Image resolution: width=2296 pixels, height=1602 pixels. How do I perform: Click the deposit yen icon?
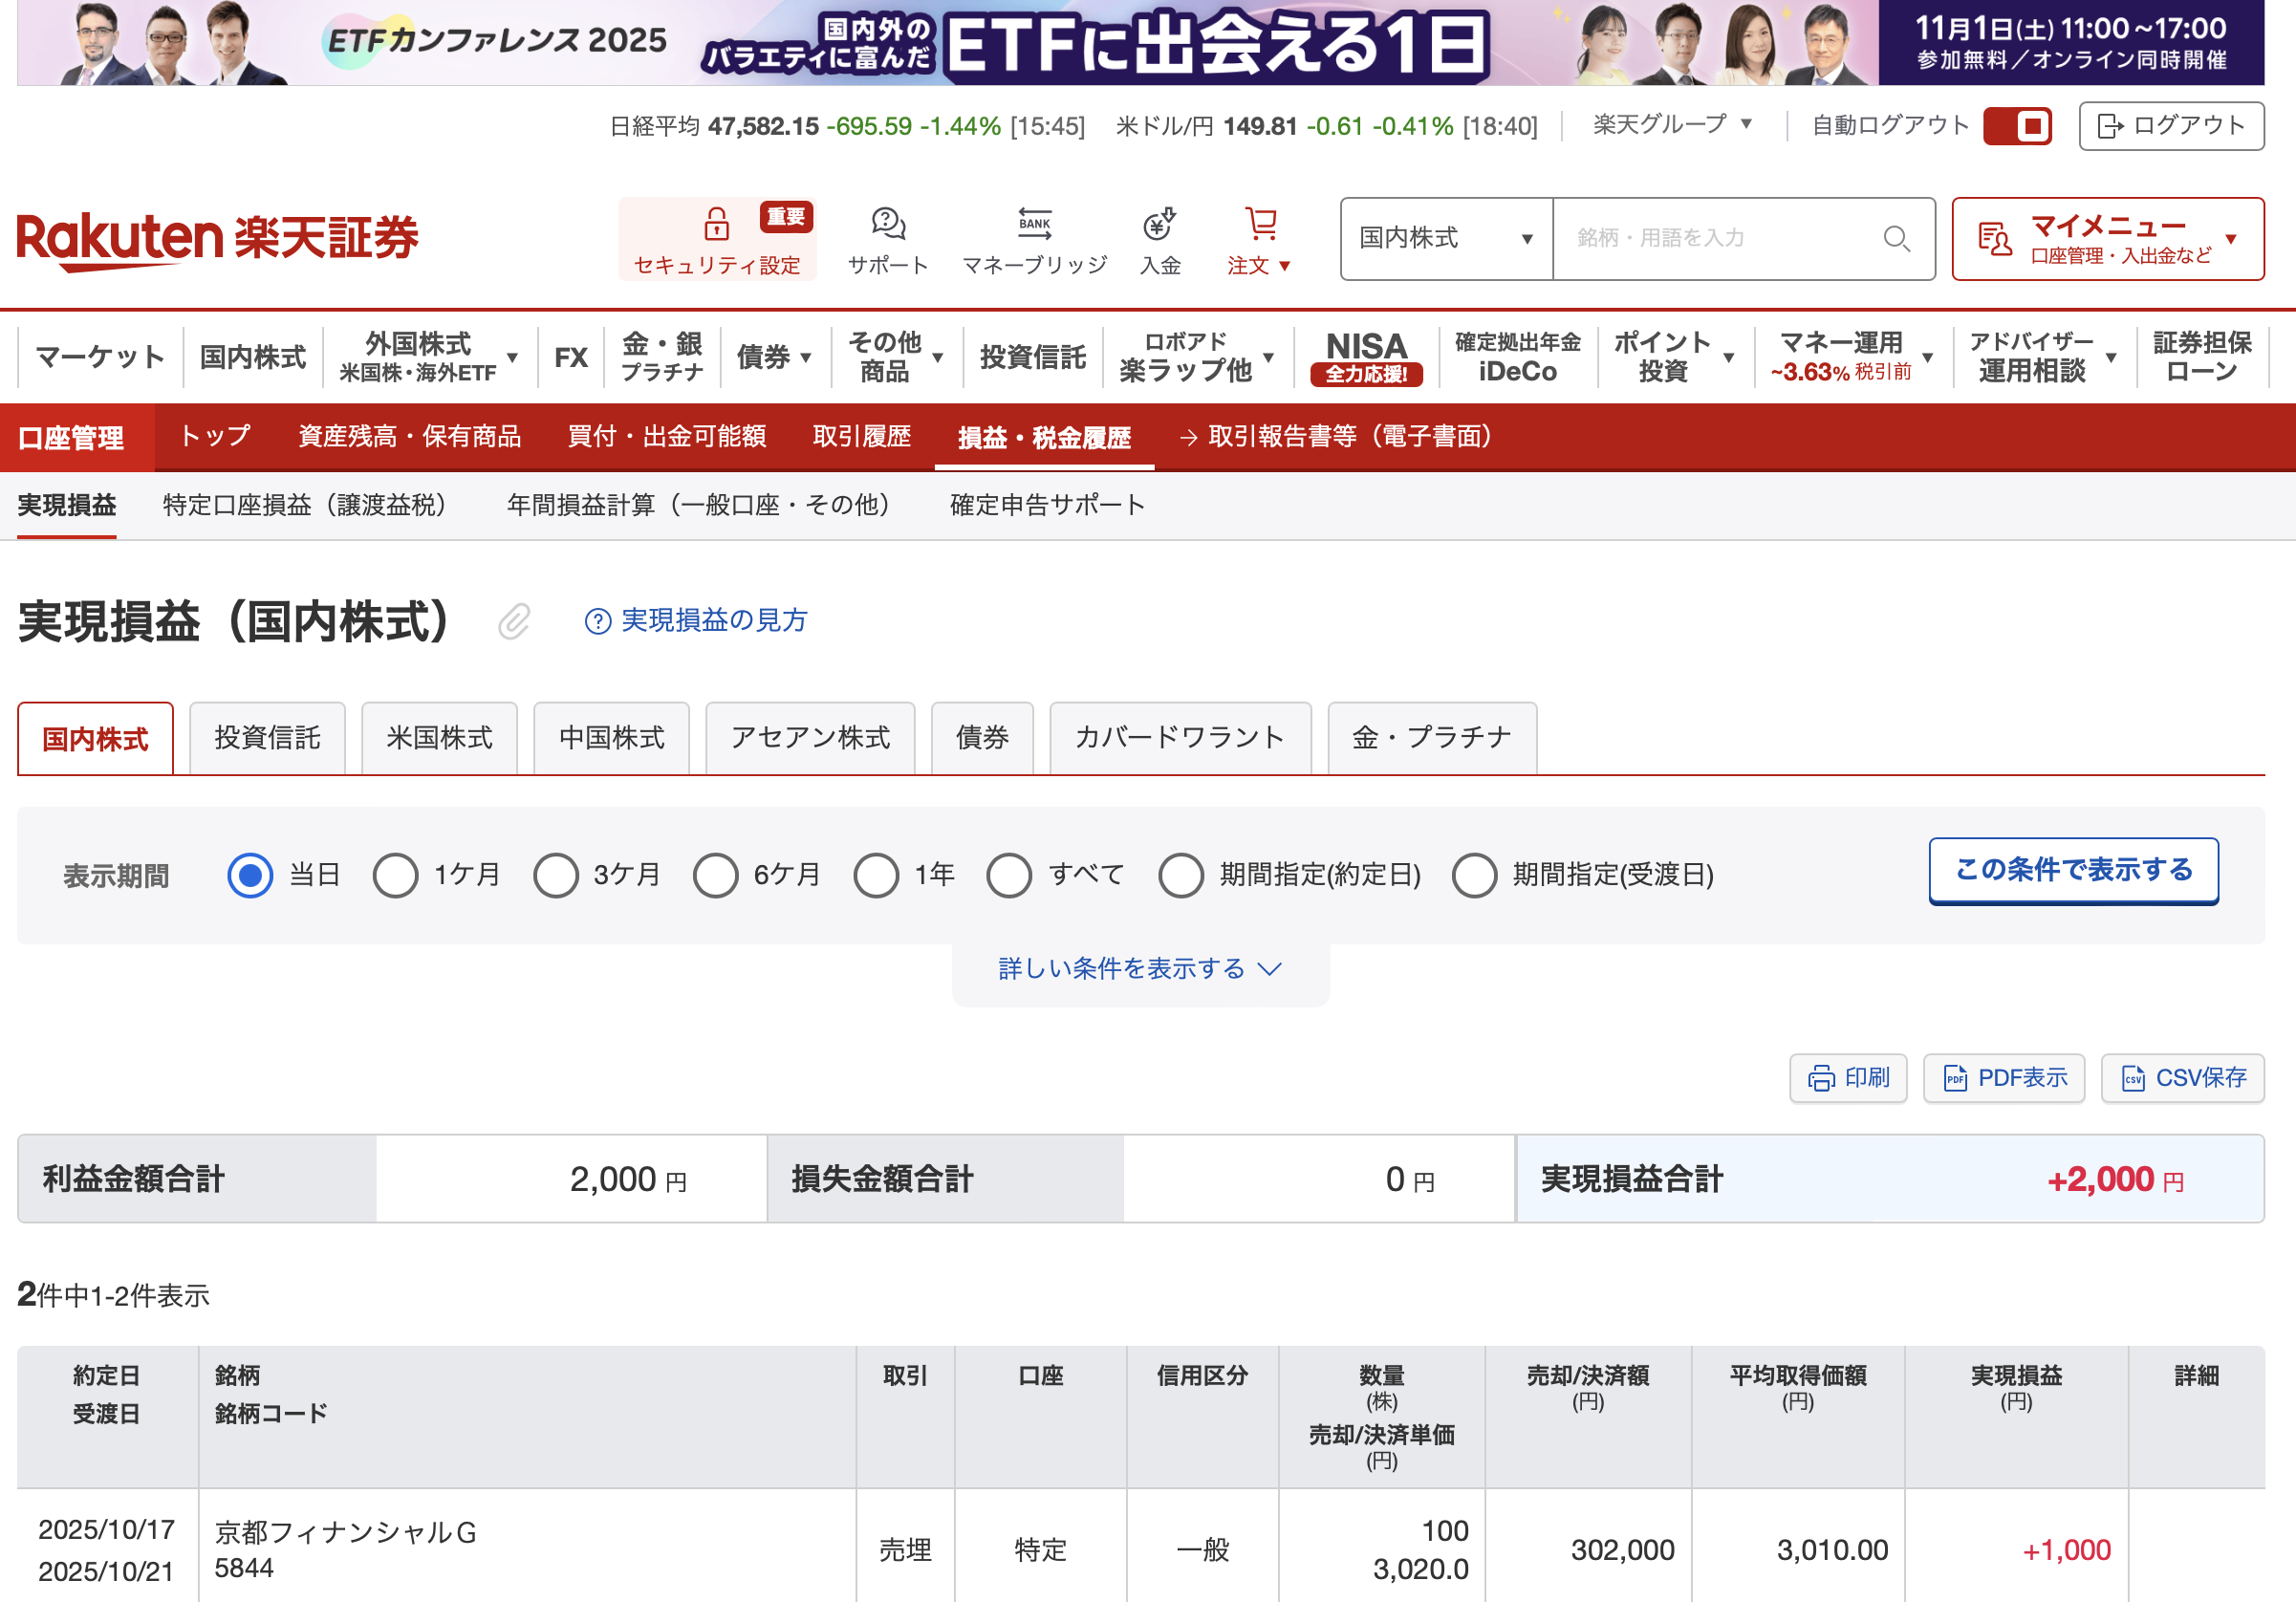pos(1159,224)
